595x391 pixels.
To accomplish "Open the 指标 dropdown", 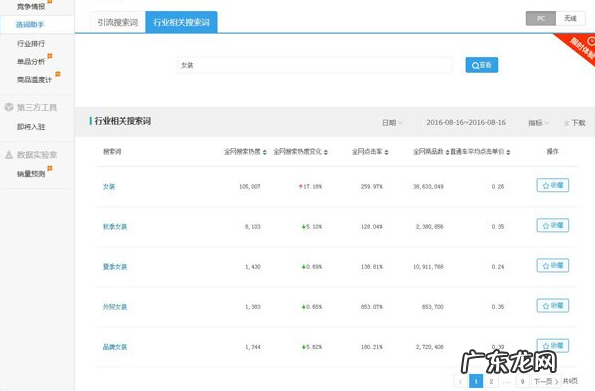I will 538,123.
